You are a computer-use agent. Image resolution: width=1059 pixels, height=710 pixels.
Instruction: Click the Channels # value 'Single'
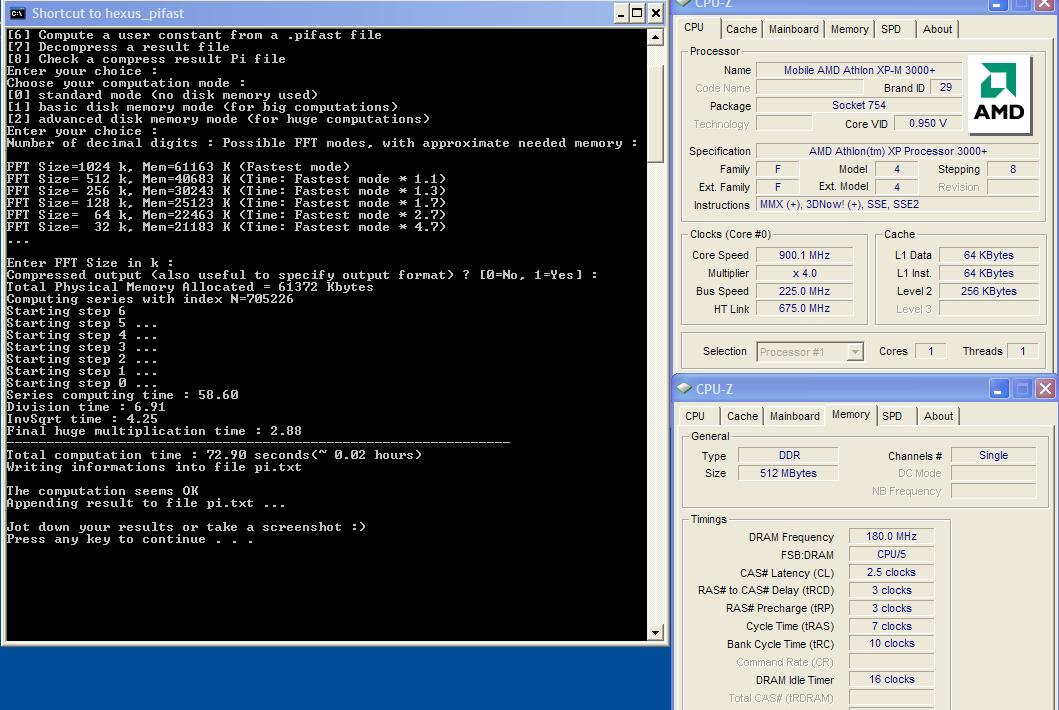pyautogui.click(x=993, y=455)
